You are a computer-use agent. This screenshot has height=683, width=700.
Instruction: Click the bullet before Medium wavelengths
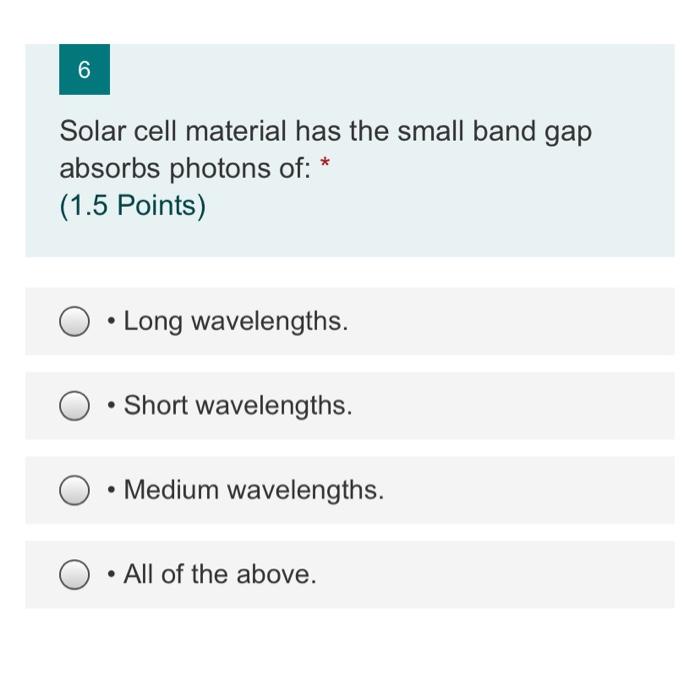(111, 490)
